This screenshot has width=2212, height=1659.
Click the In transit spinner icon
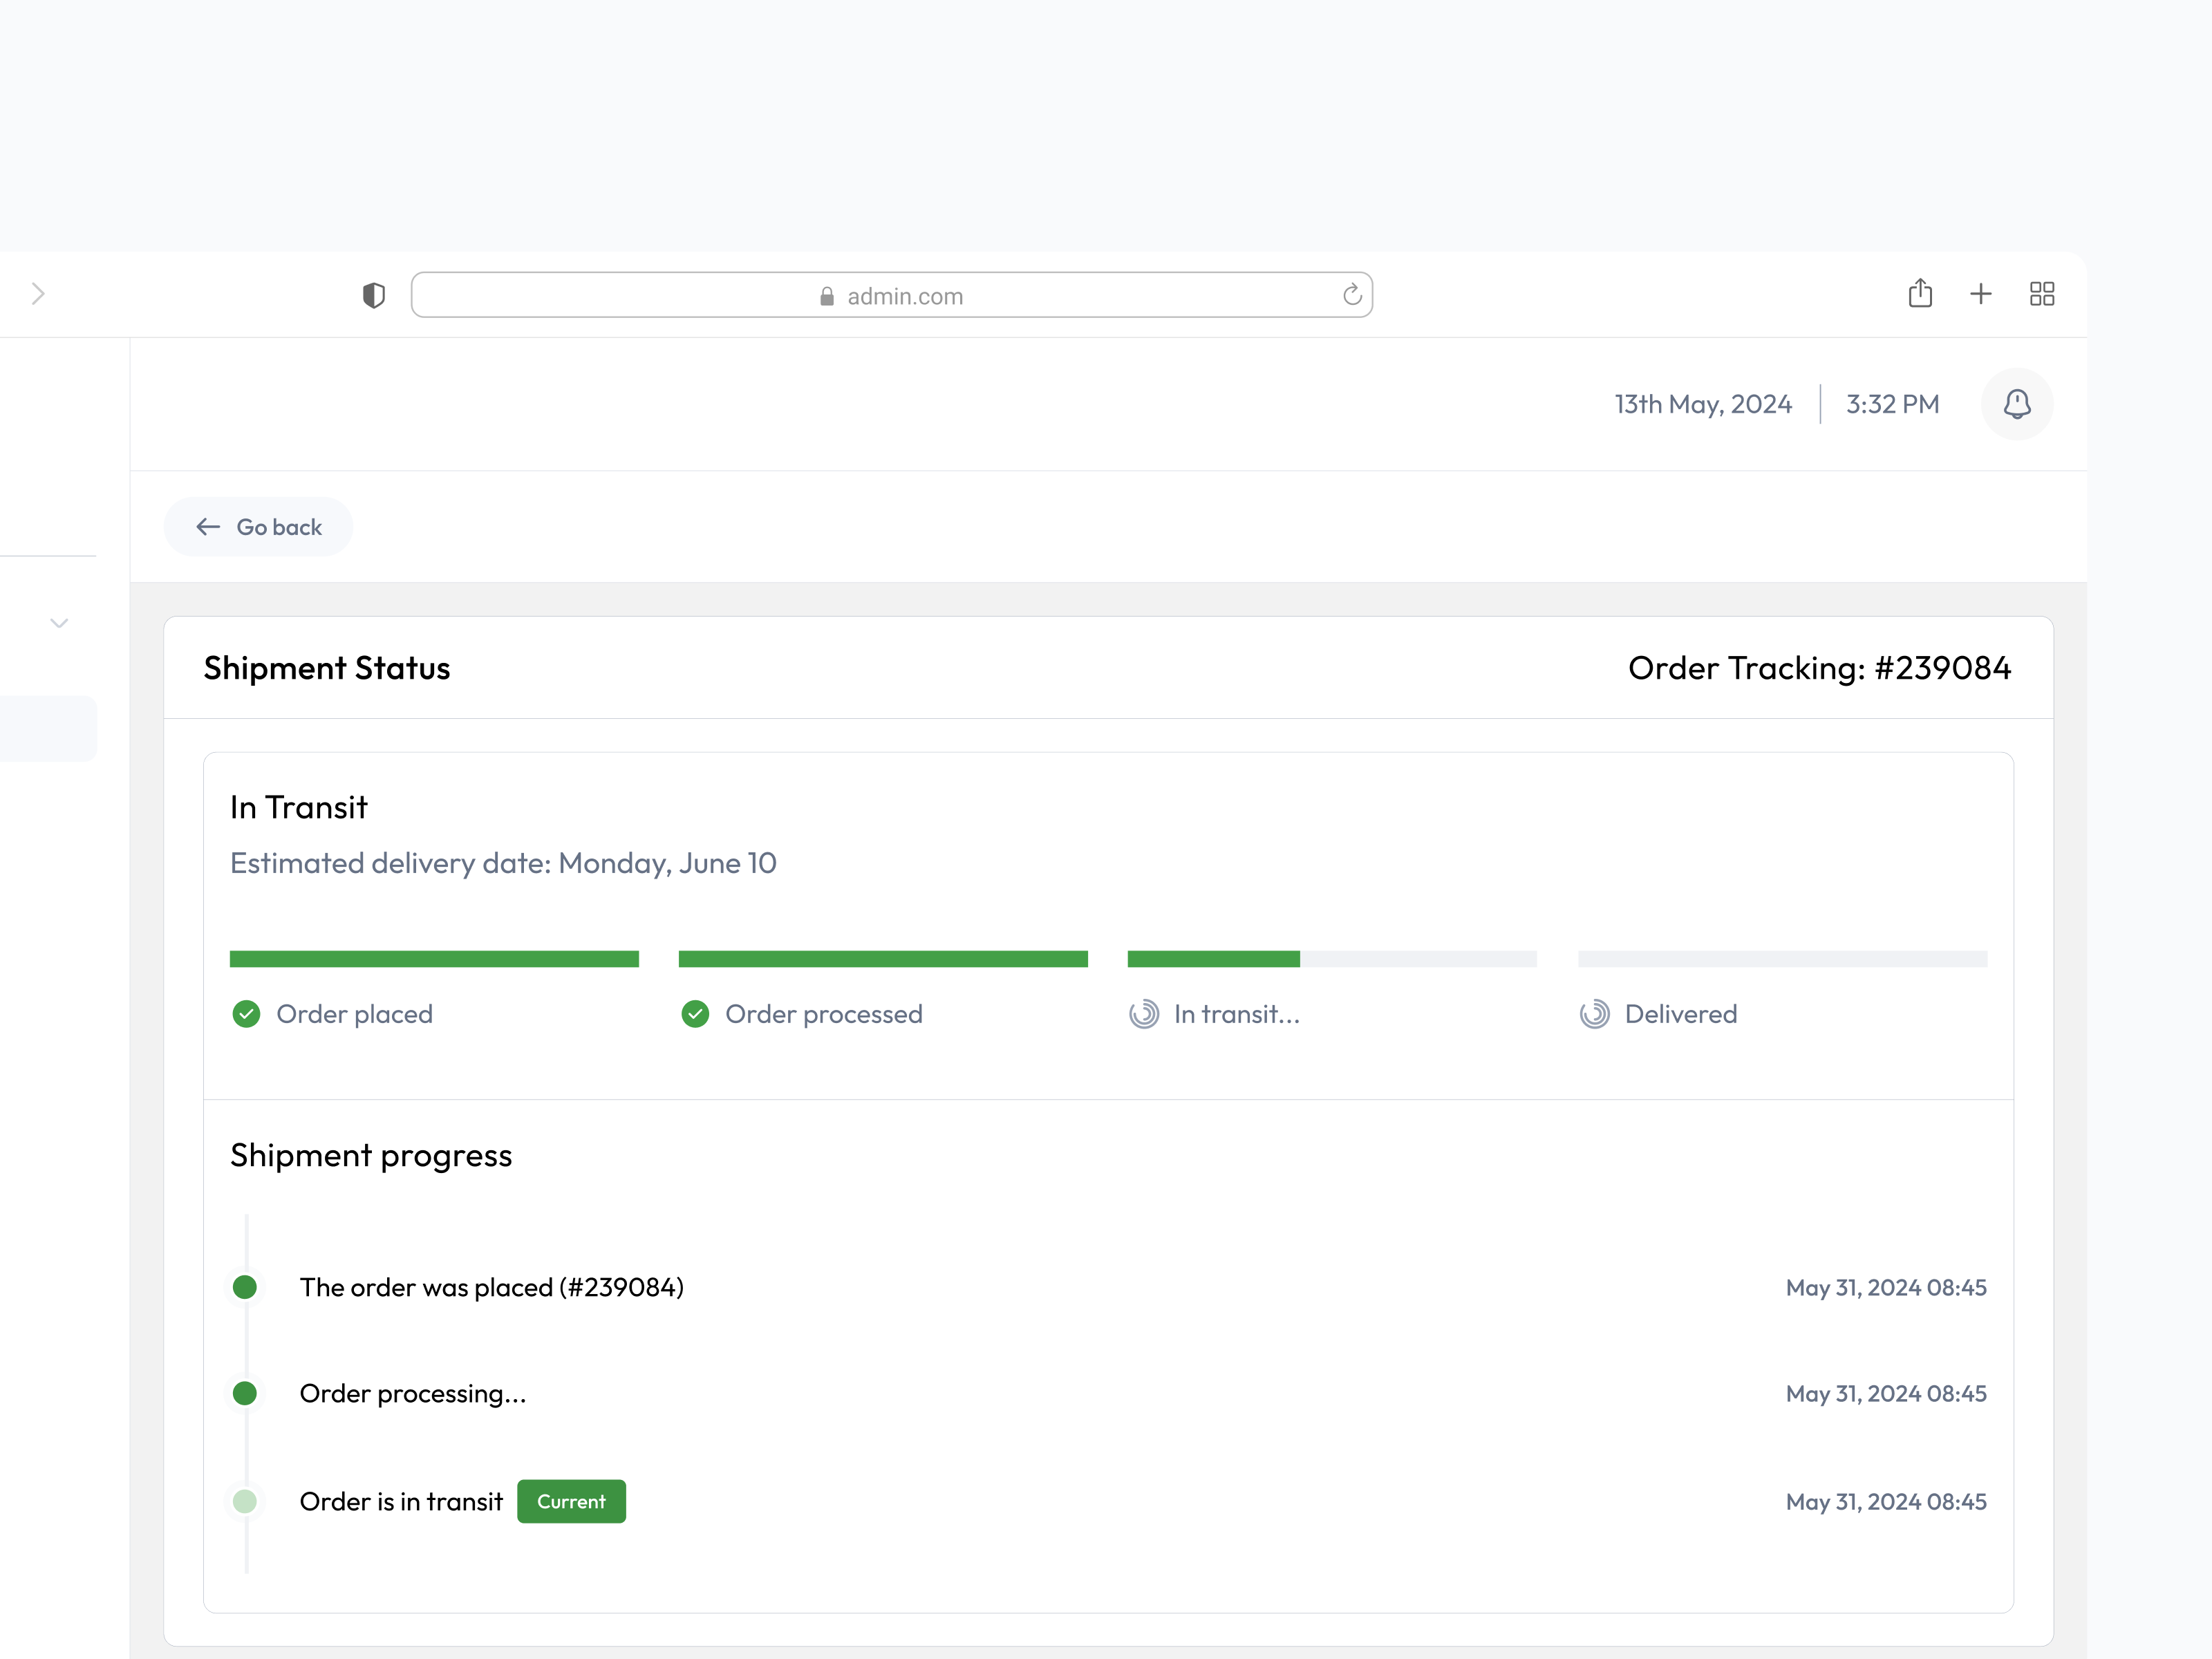pos(1144,1014)
